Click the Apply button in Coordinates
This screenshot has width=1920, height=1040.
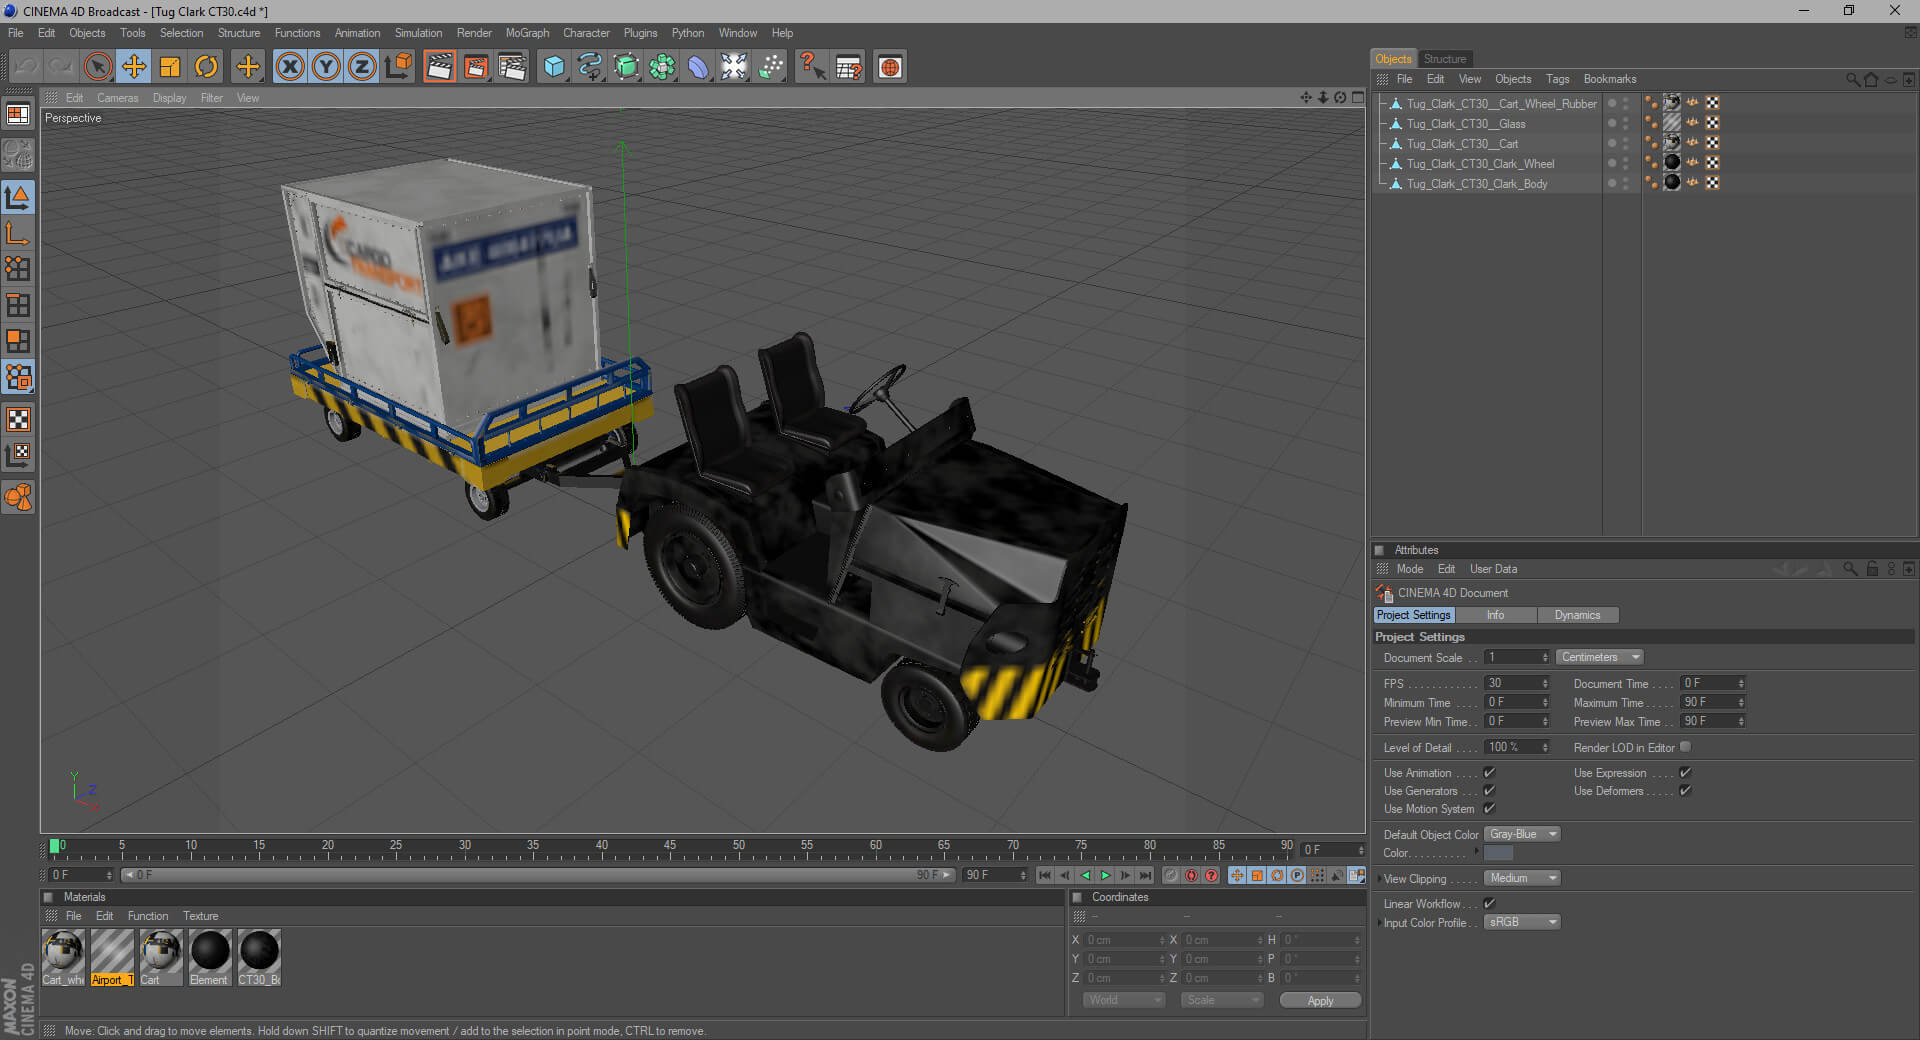[x=1320, y=1001]
